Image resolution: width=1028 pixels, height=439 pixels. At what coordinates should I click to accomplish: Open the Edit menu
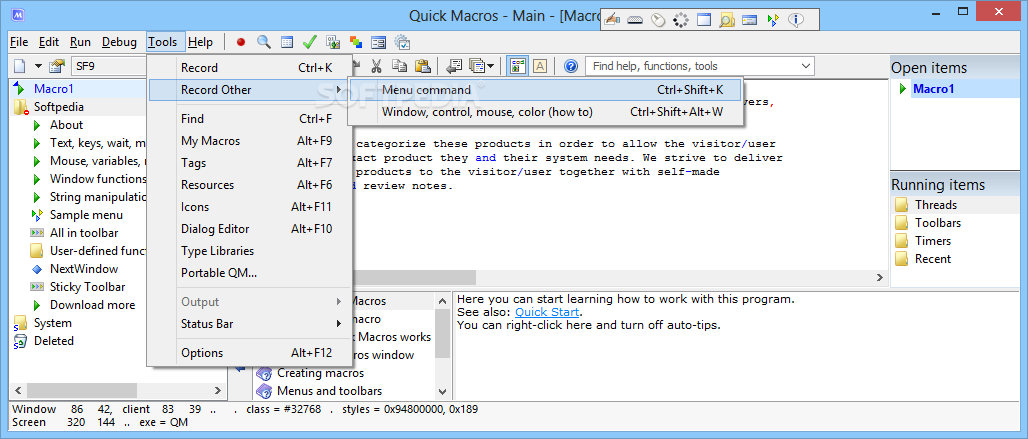(49, 42)
